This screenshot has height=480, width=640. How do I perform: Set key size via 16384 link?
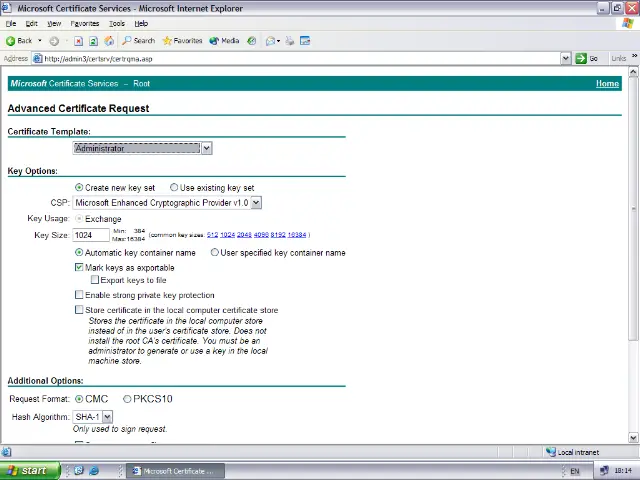297,235
